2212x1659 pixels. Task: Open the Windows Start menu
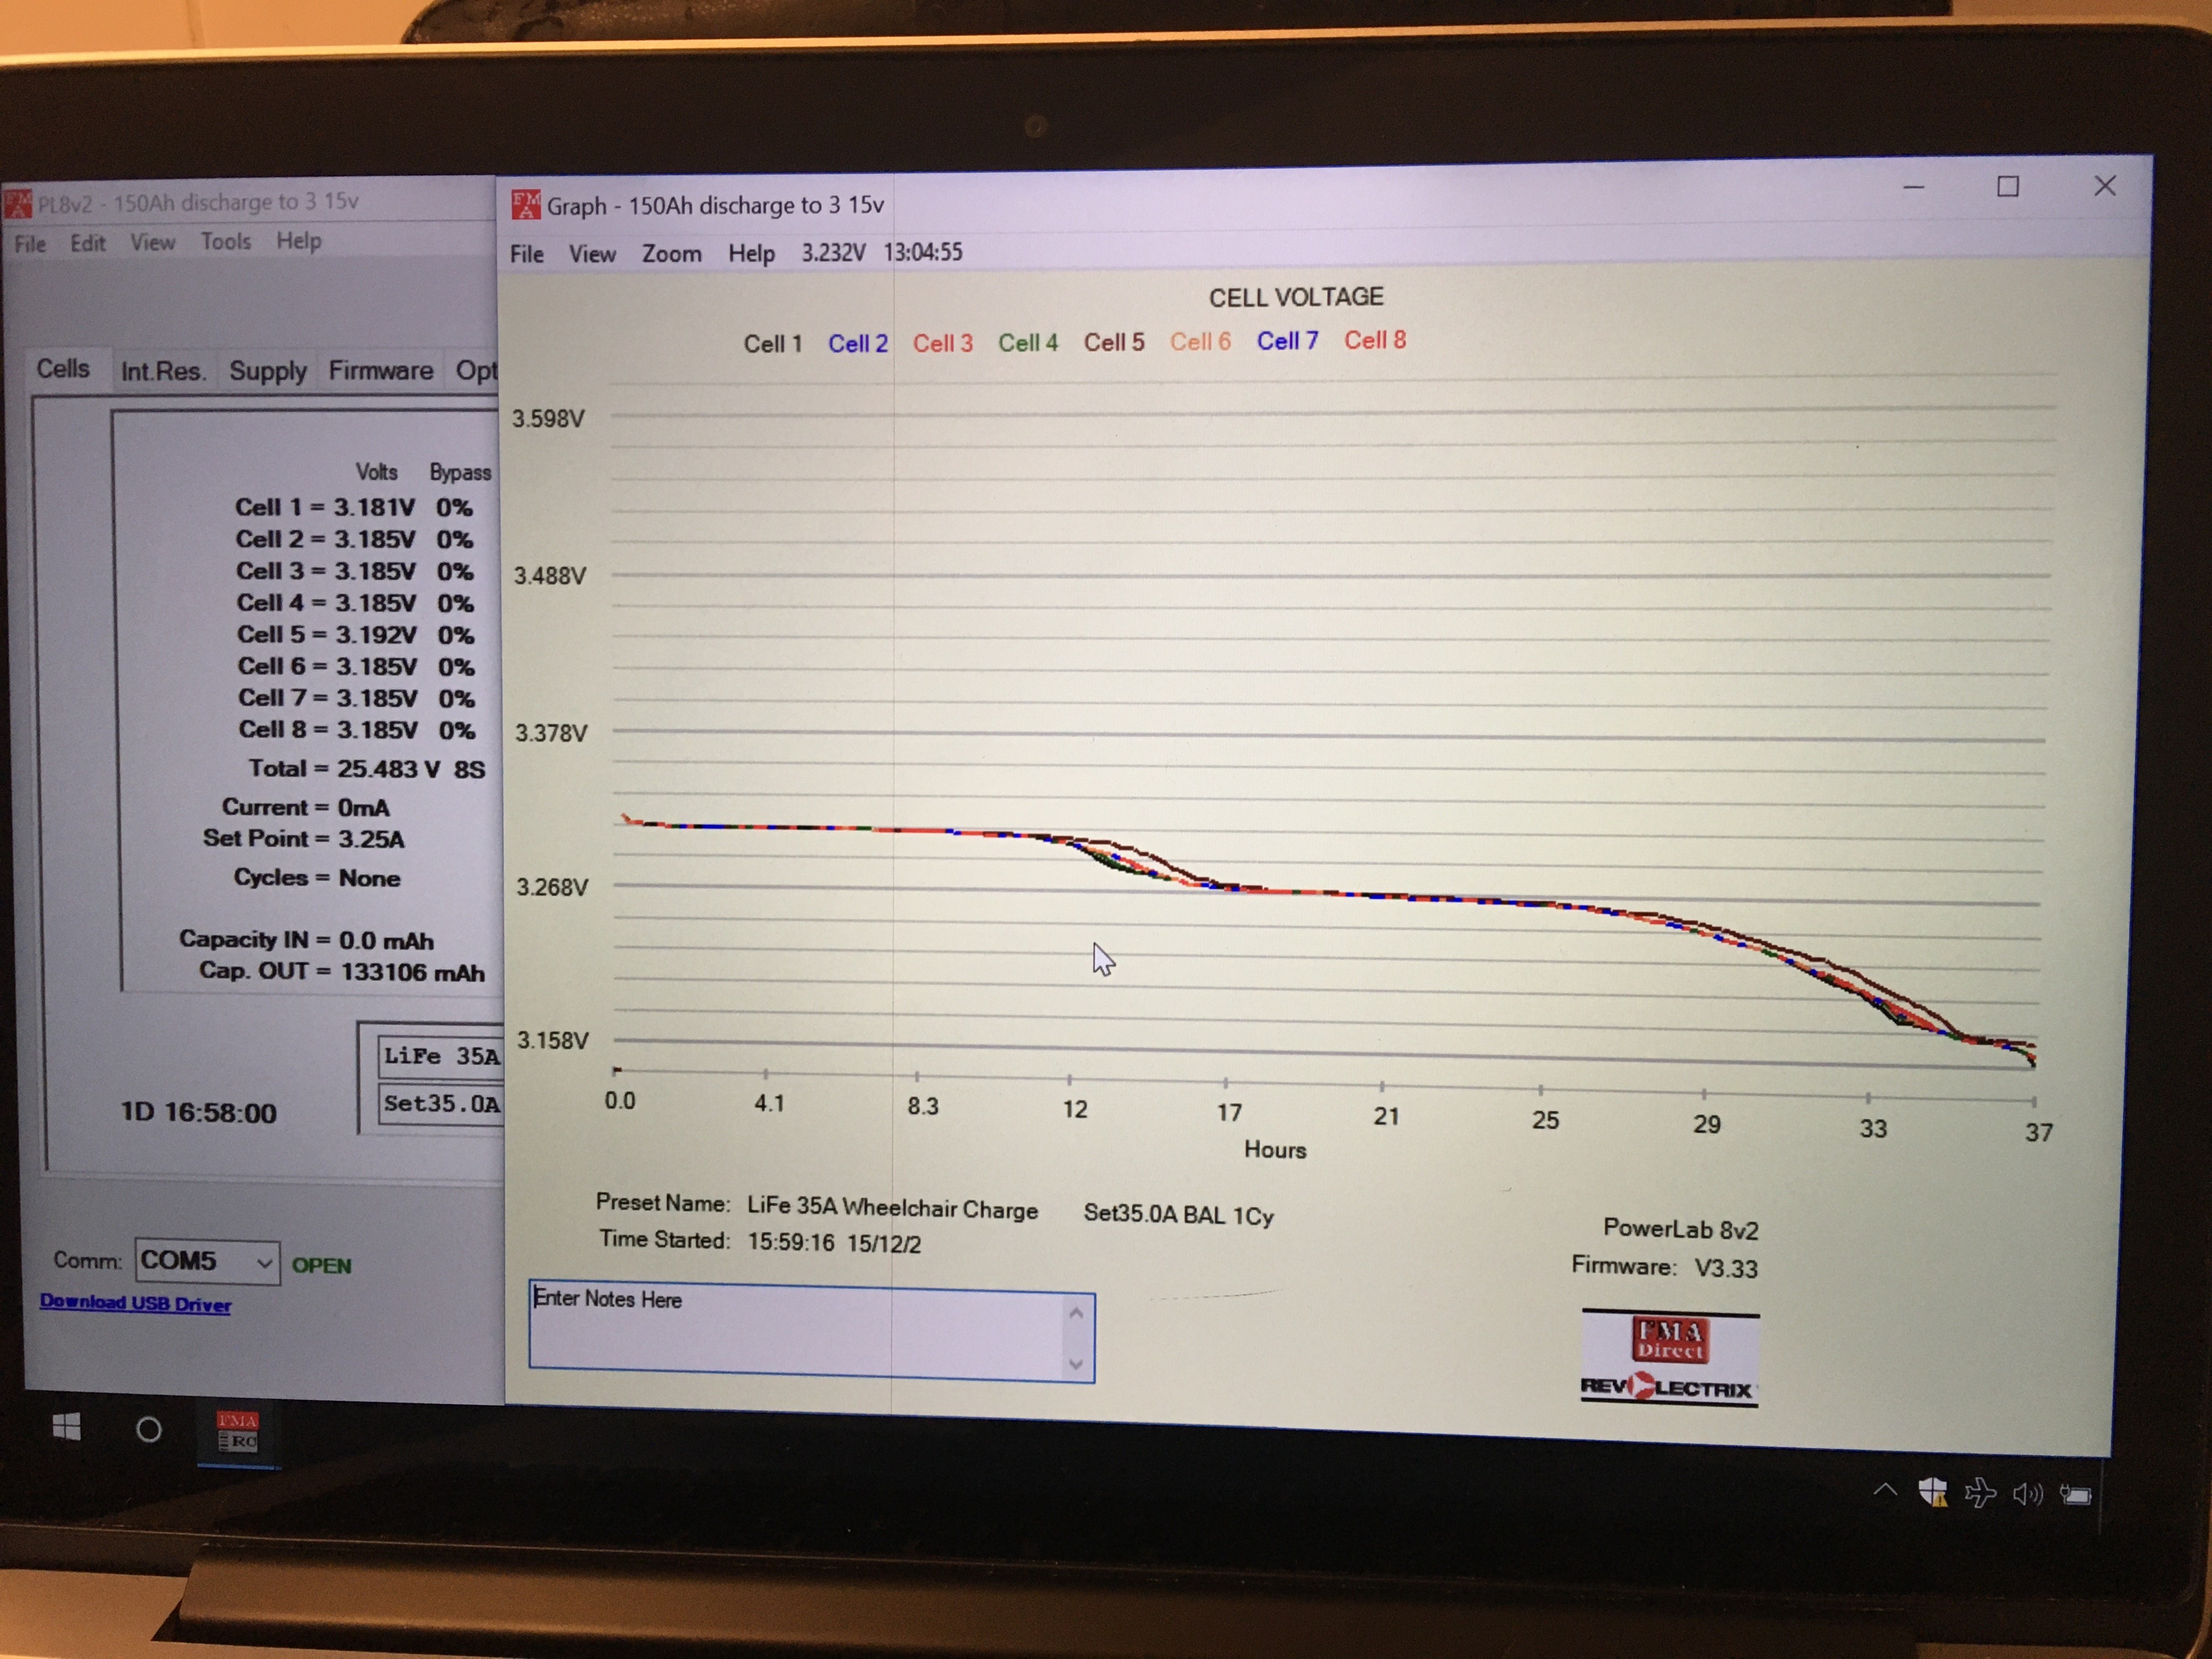pos(66,1428)
